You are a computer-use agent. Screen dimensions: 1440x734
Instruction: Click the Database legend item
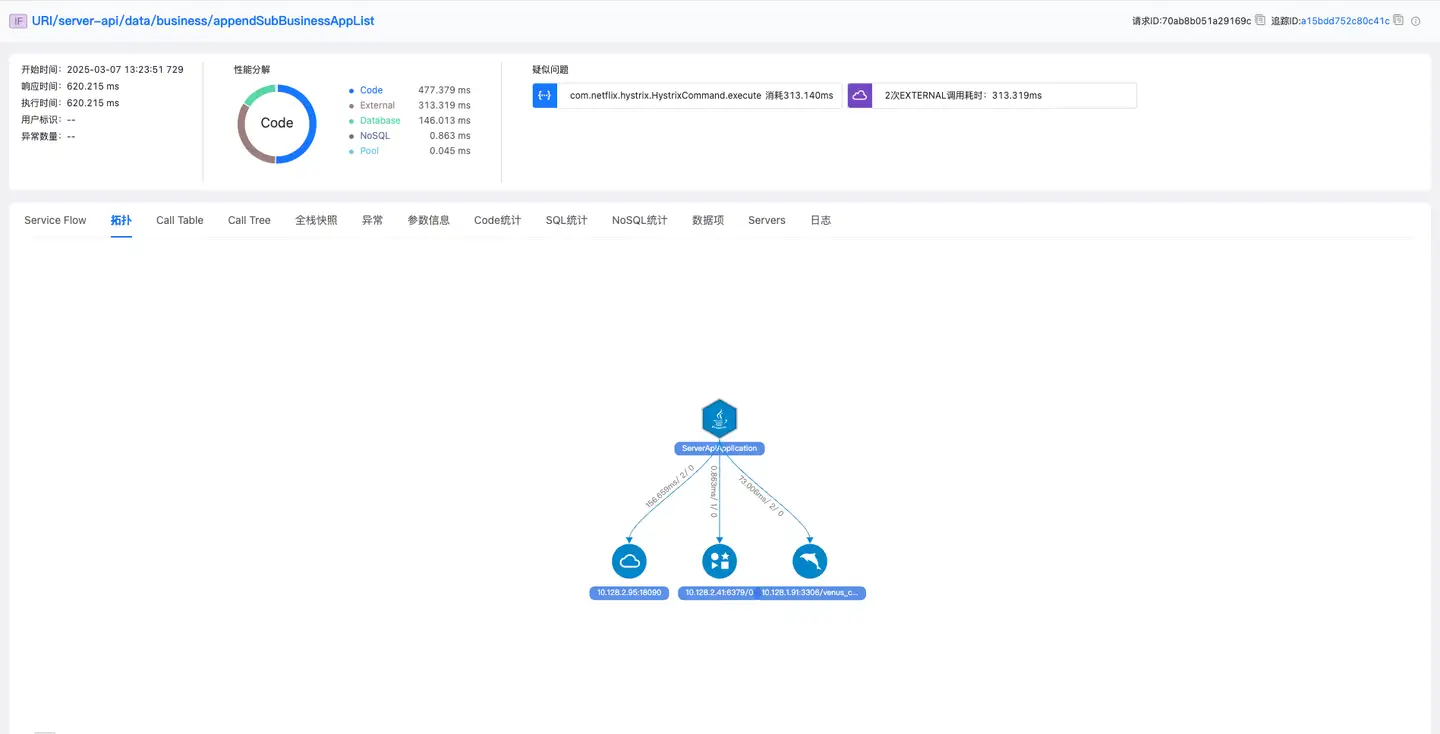pos(380,120)
